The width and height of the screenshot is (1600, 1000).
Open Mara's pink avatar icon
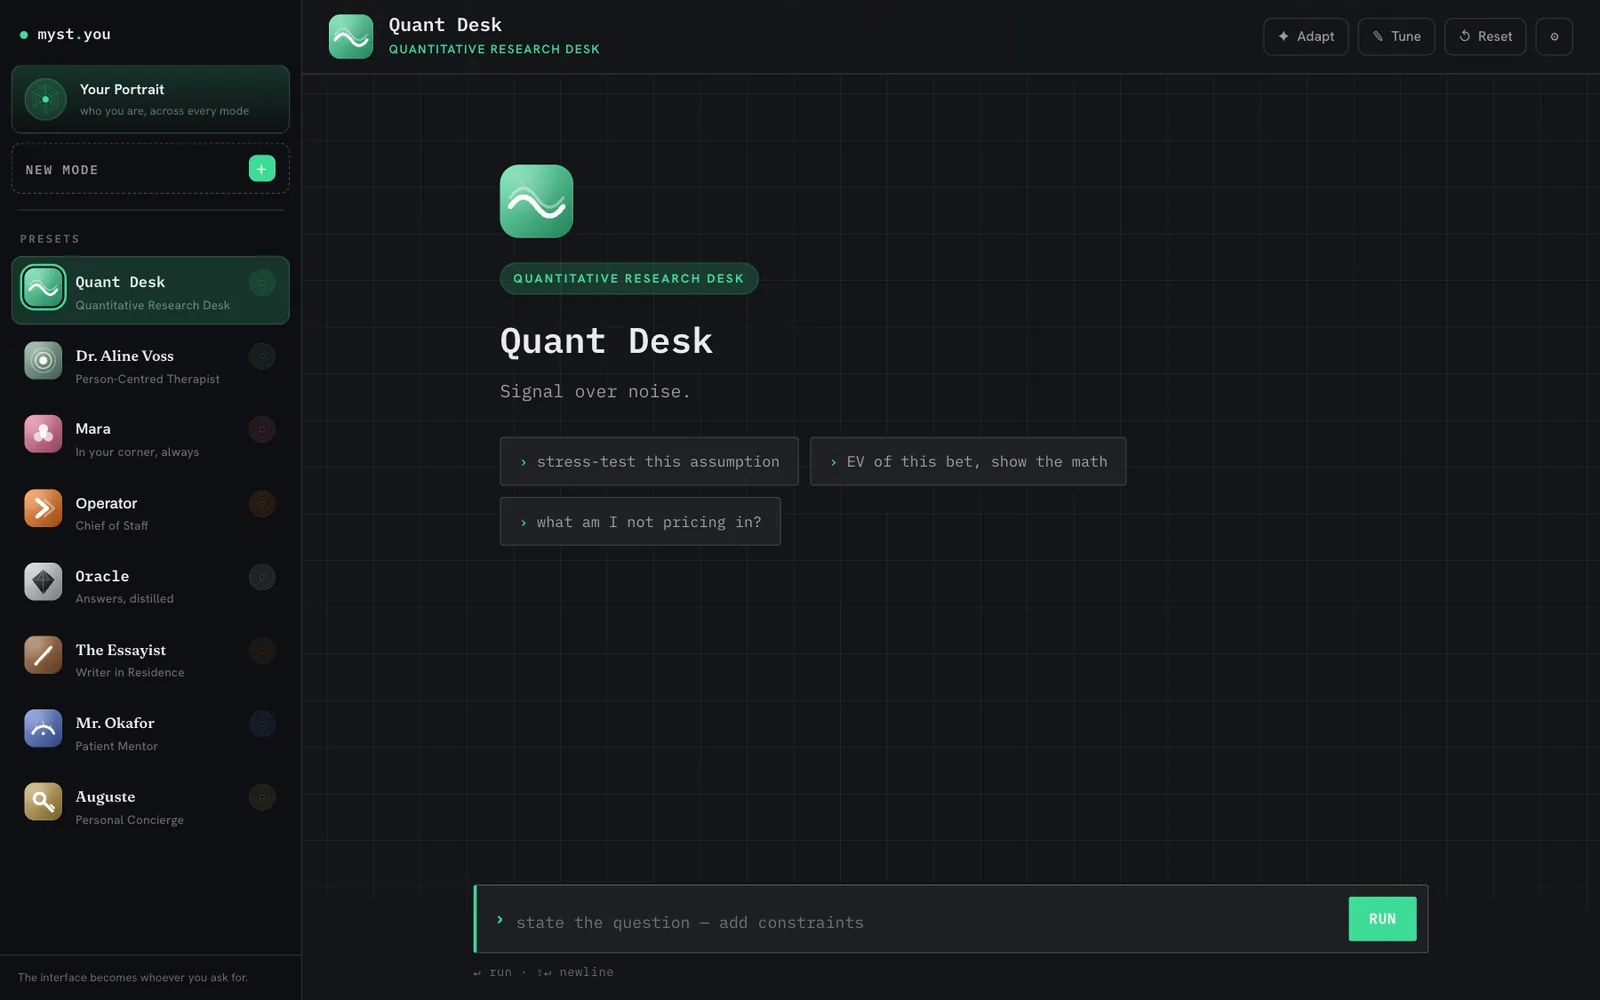click(43, 434)
